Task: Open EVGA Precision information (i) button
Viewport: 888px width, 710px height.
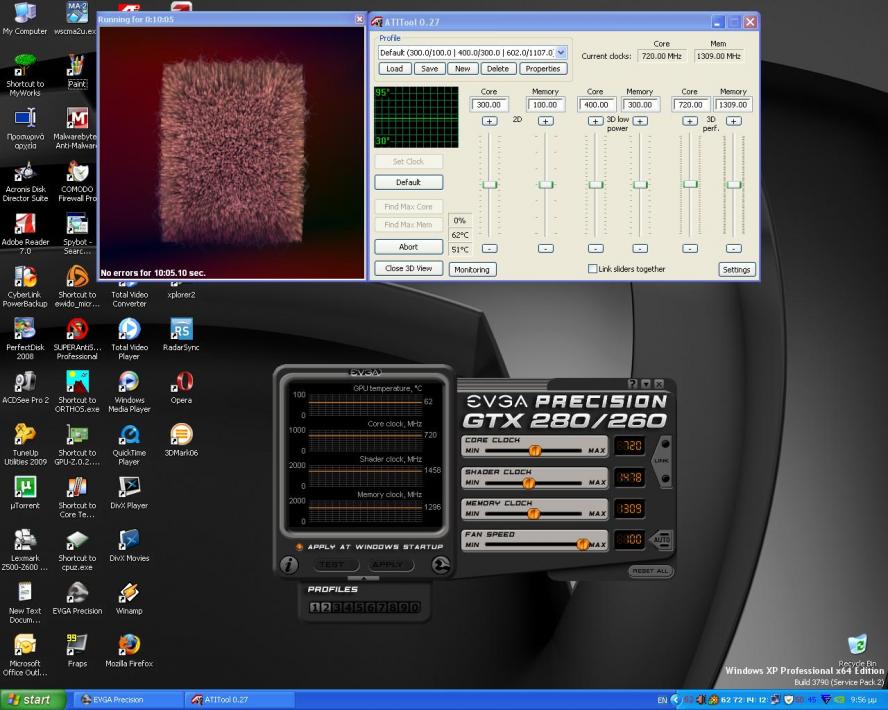Action: click(289, 564)
